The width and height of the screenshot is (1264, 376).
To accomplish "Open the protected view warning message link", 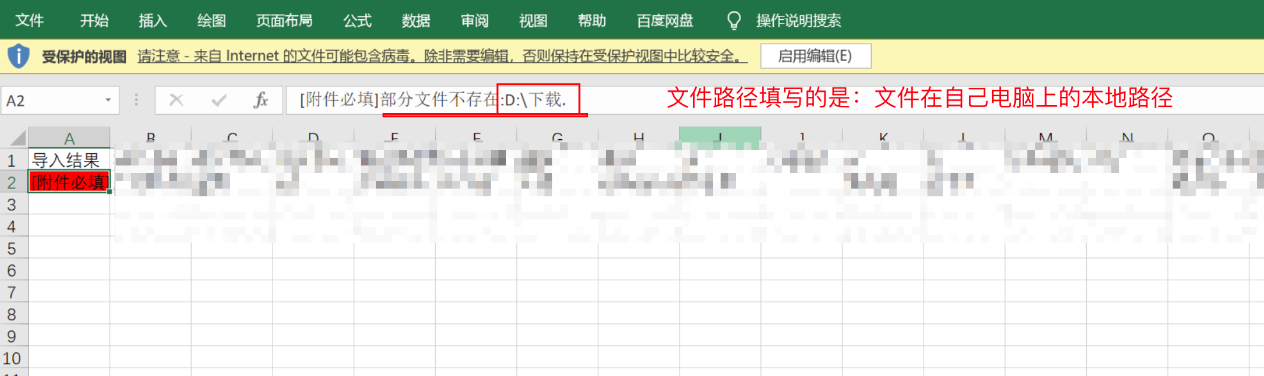I will click(443, 56).
